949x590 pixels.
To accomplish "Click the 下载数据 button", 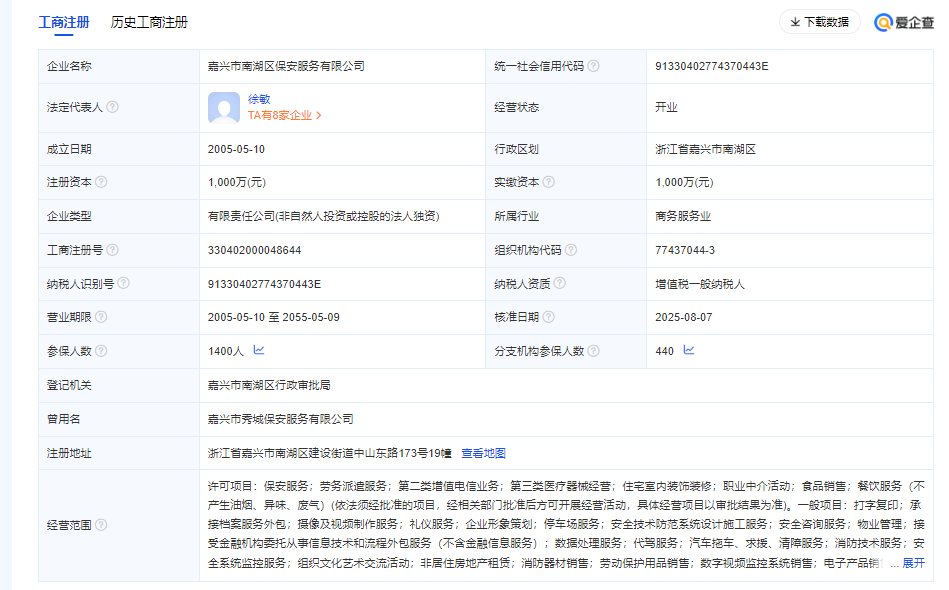I will coord(819,22).
